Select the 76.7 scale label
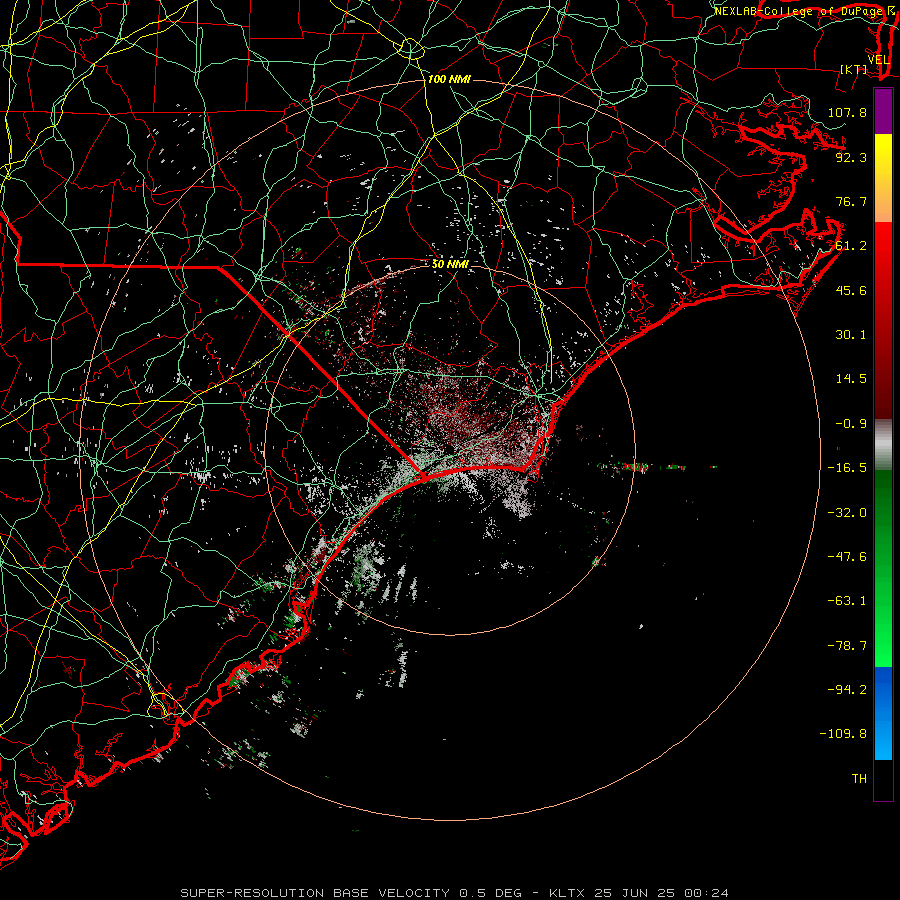Image resolution: width=900 pixels, height=900 pixels. 851,201
